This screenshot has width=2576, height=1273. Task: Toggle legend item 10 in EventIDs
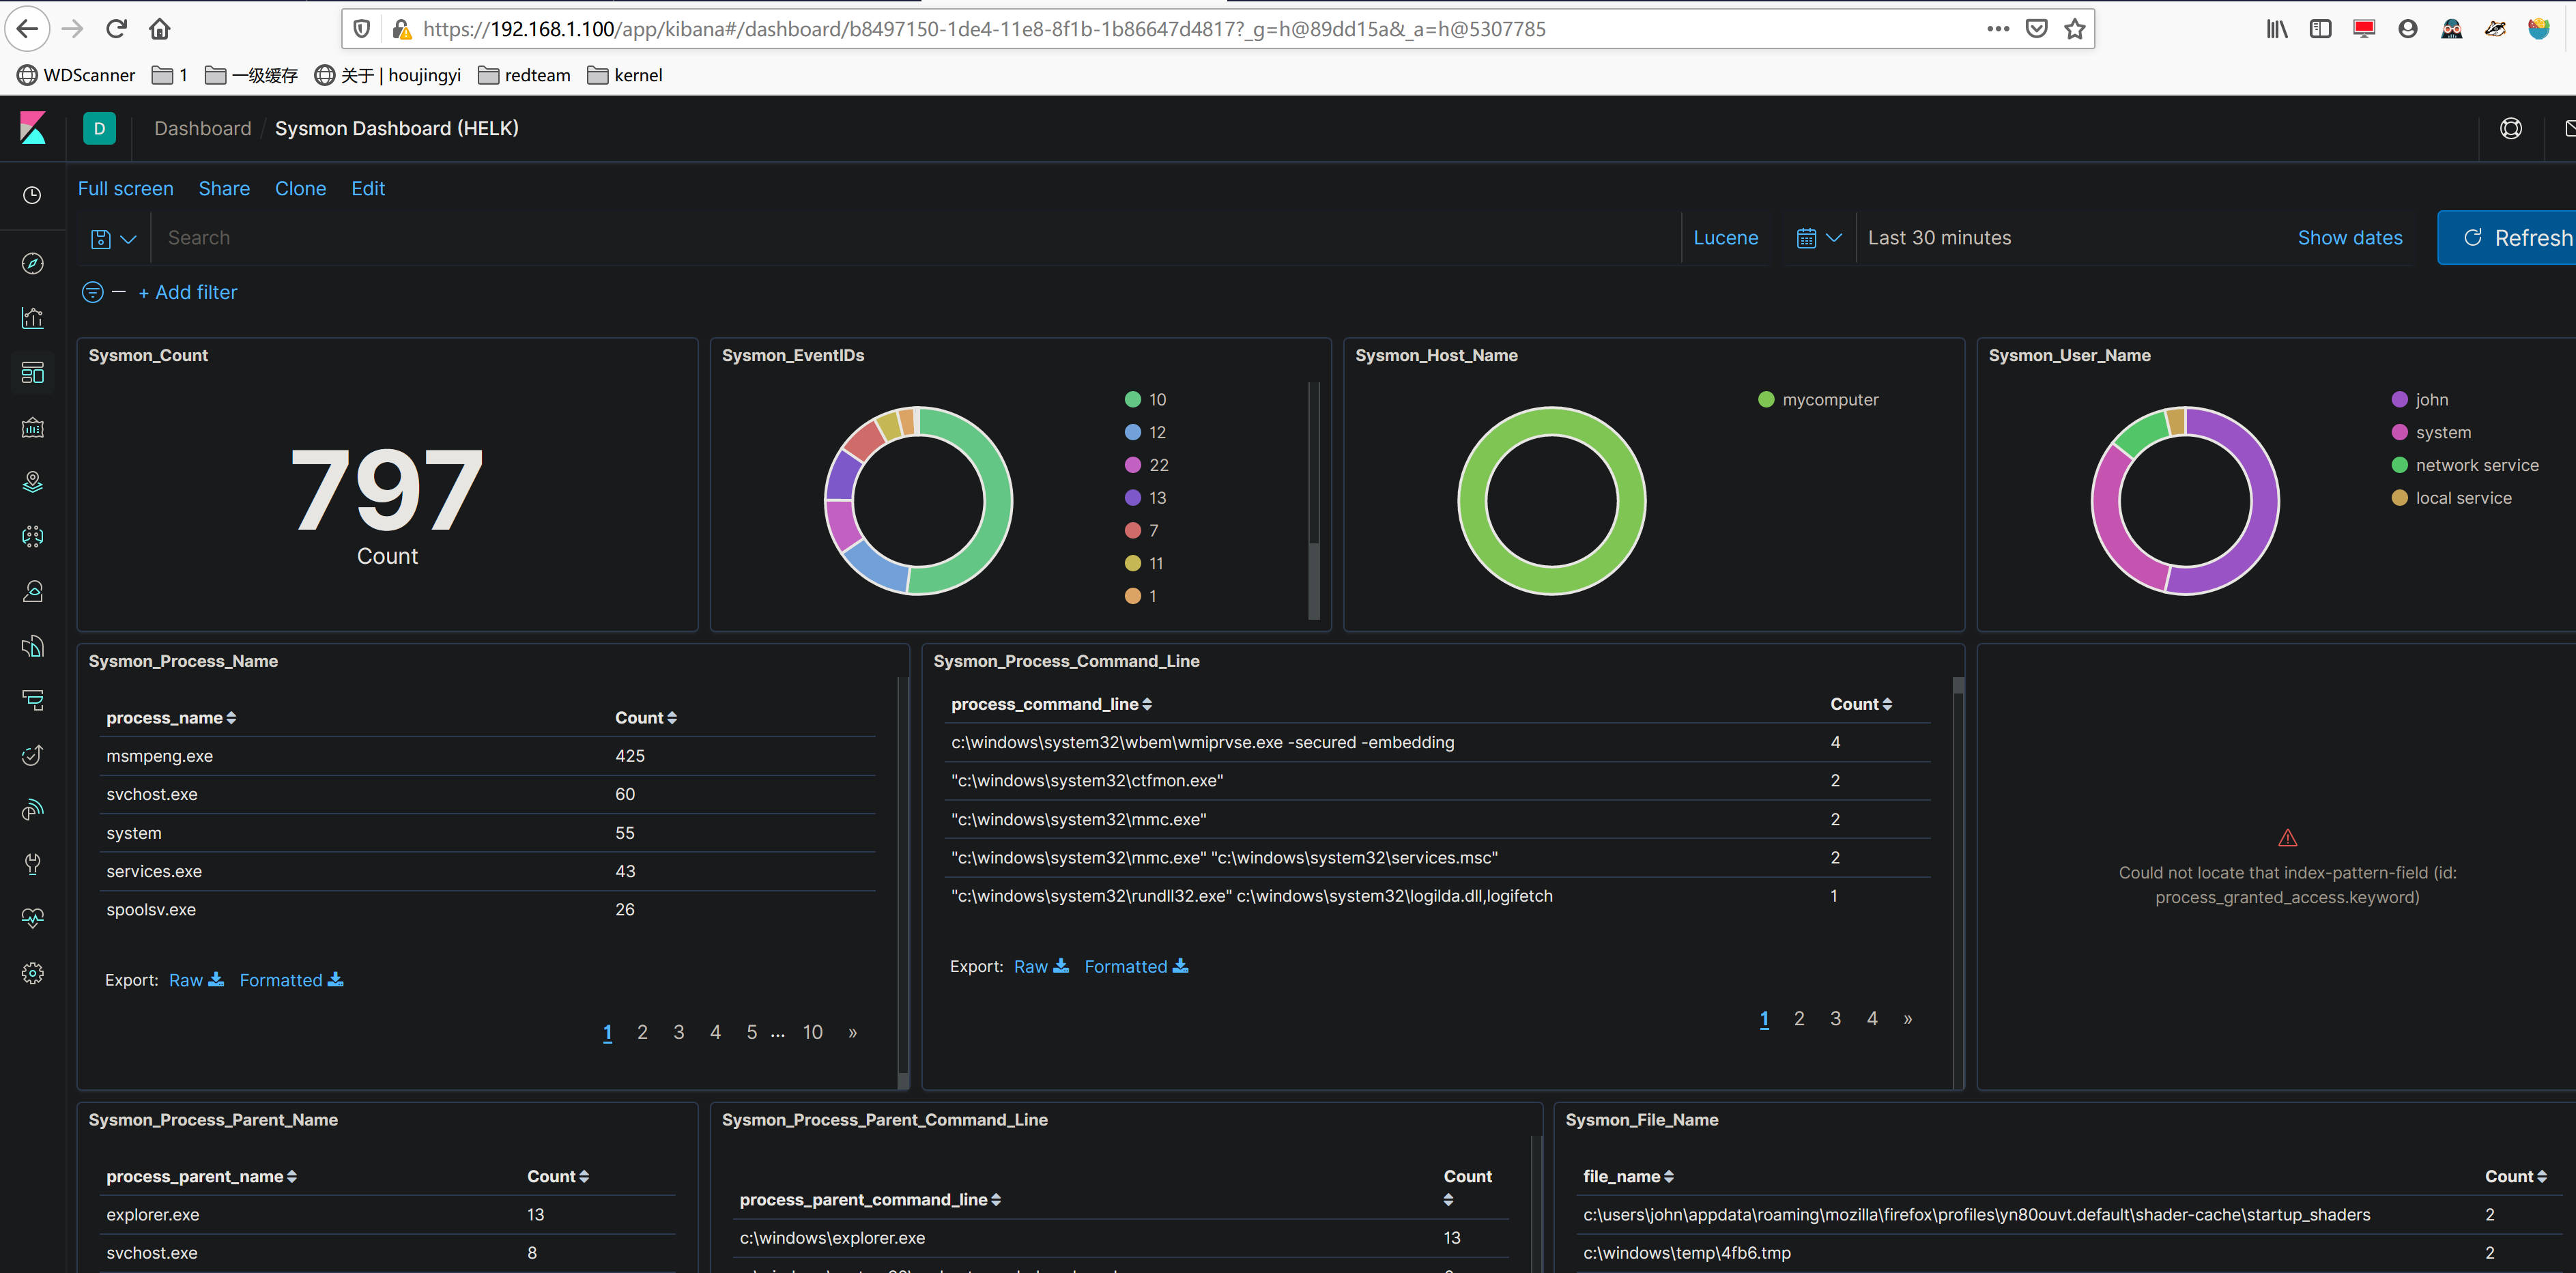click(x=1157, y=400)
